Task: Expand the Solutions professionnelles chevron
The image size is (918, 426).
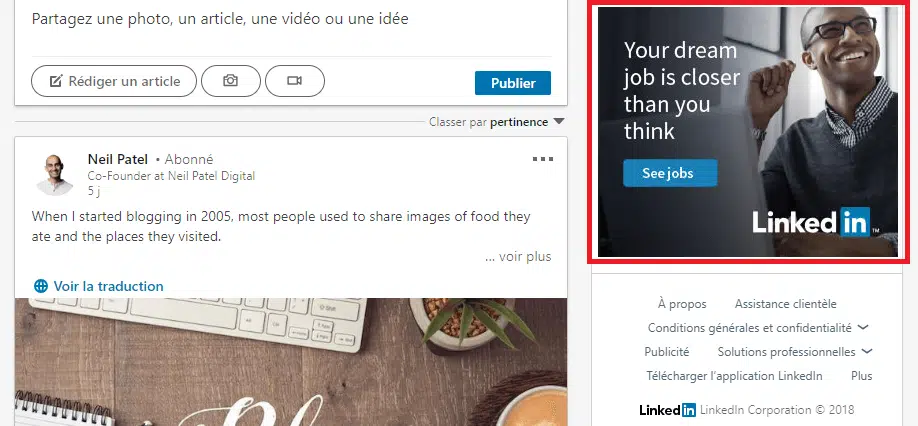Action: [867, 351]
